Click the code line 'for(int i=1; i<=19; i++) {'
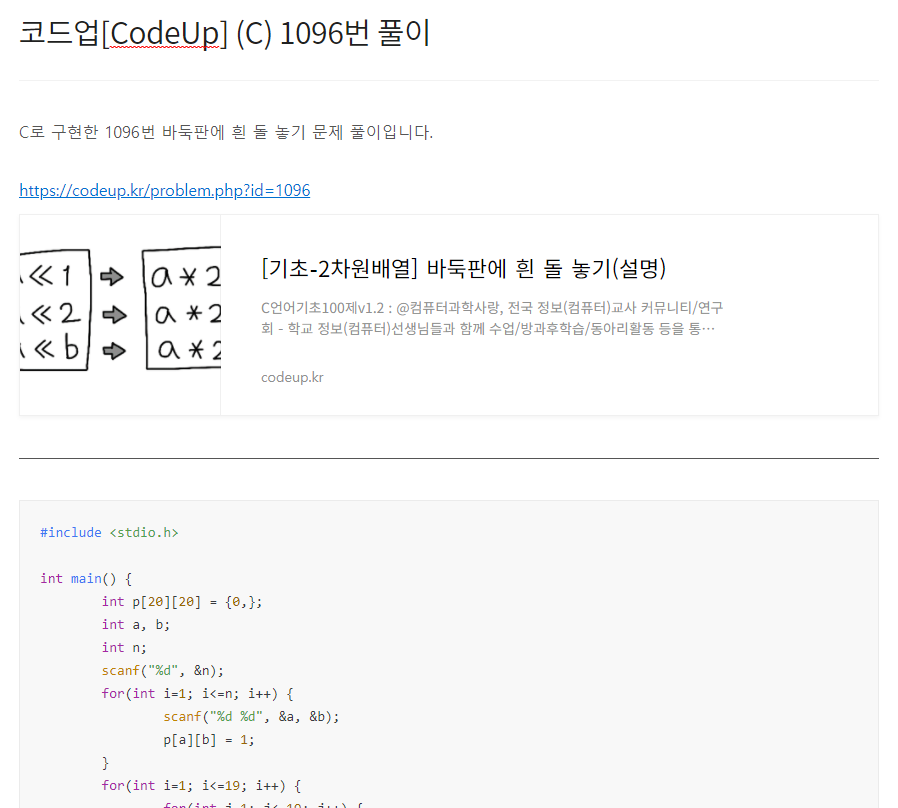This screenshot has height=808, width=898. [202, 786]
